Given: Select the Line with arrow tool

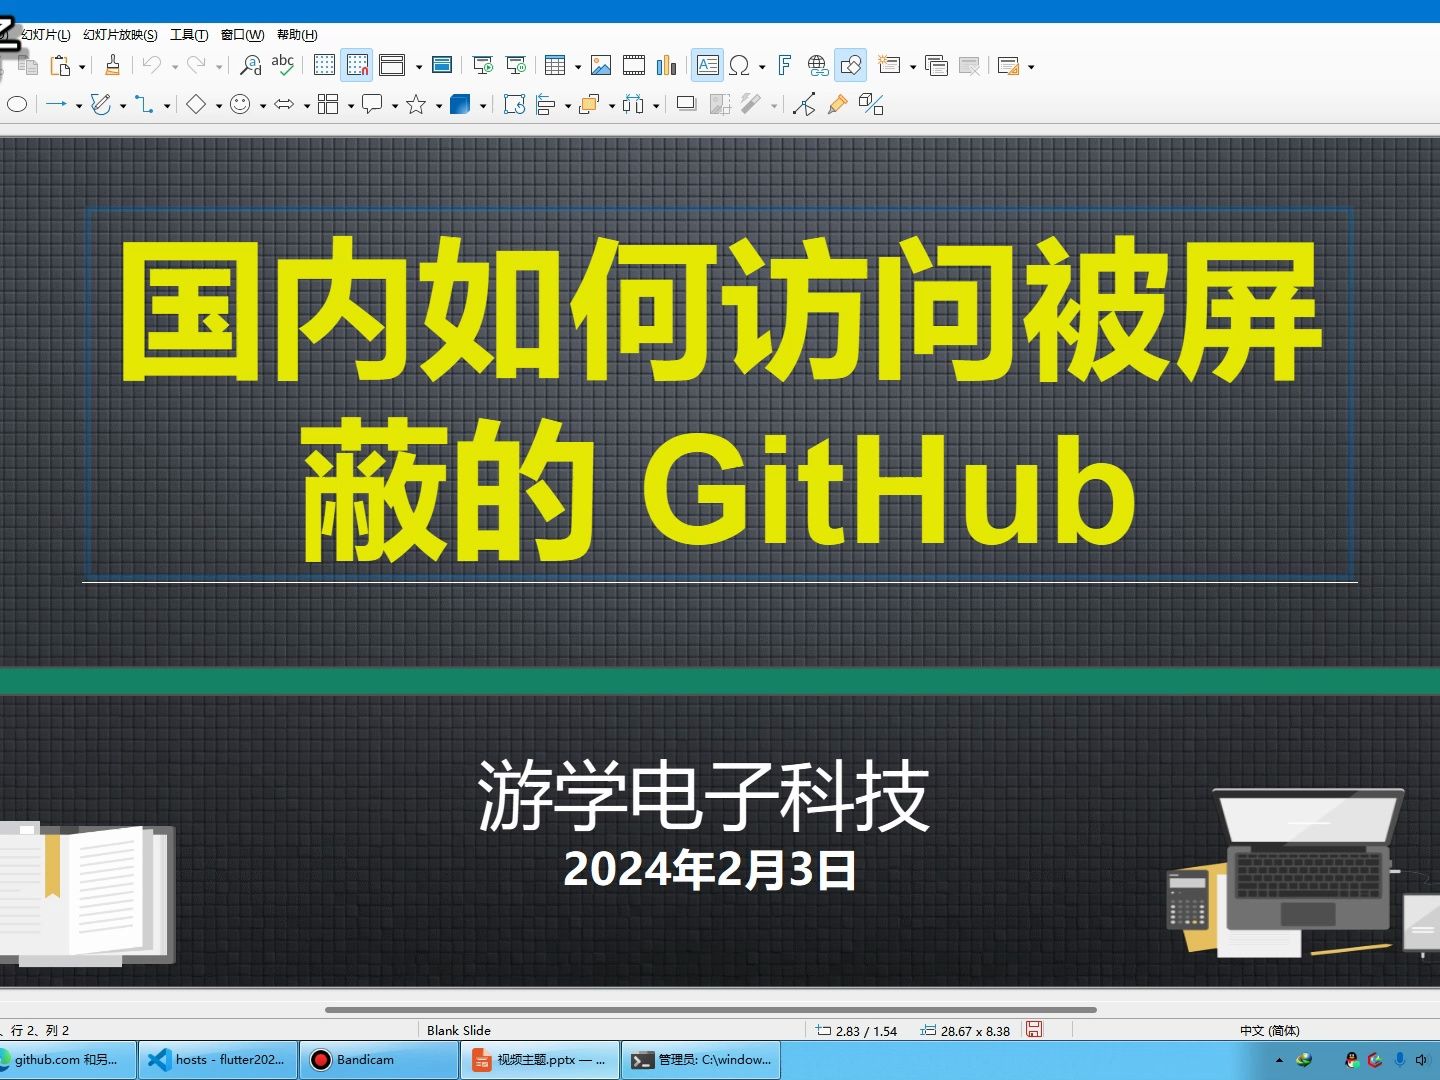Looking at the screenshot, I should coord(57,104).
